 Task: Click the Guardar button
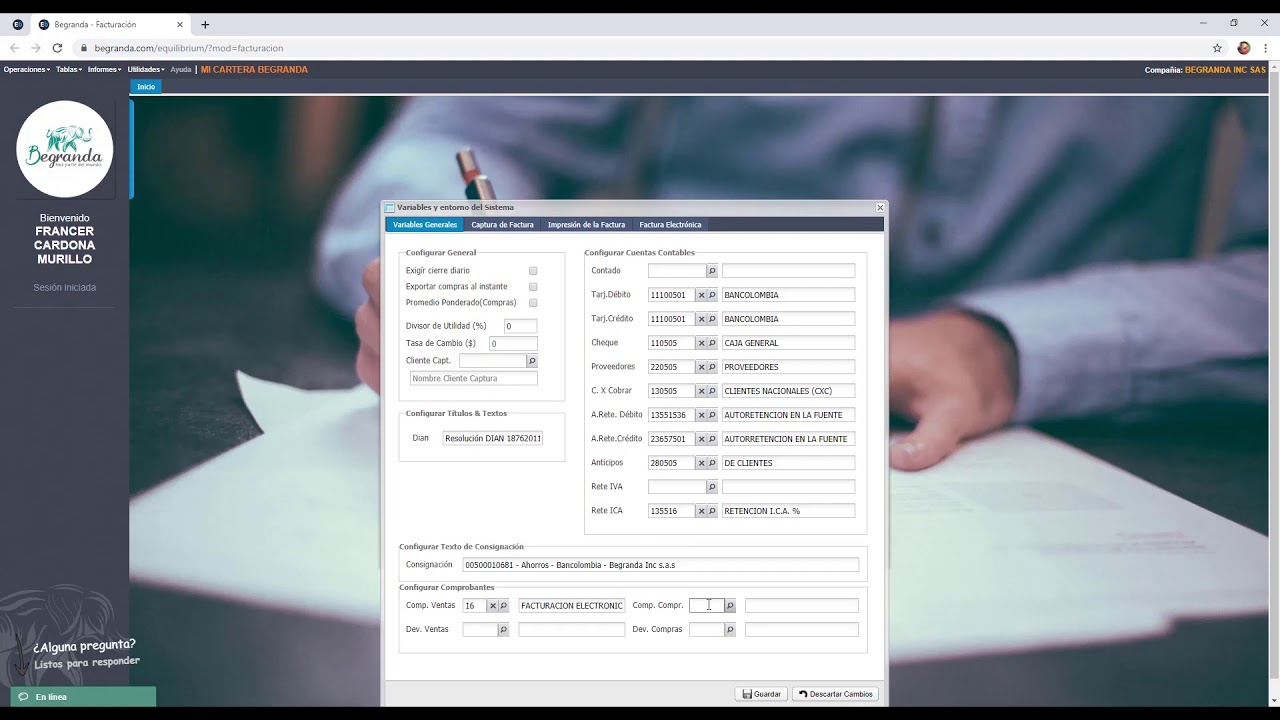761,694
